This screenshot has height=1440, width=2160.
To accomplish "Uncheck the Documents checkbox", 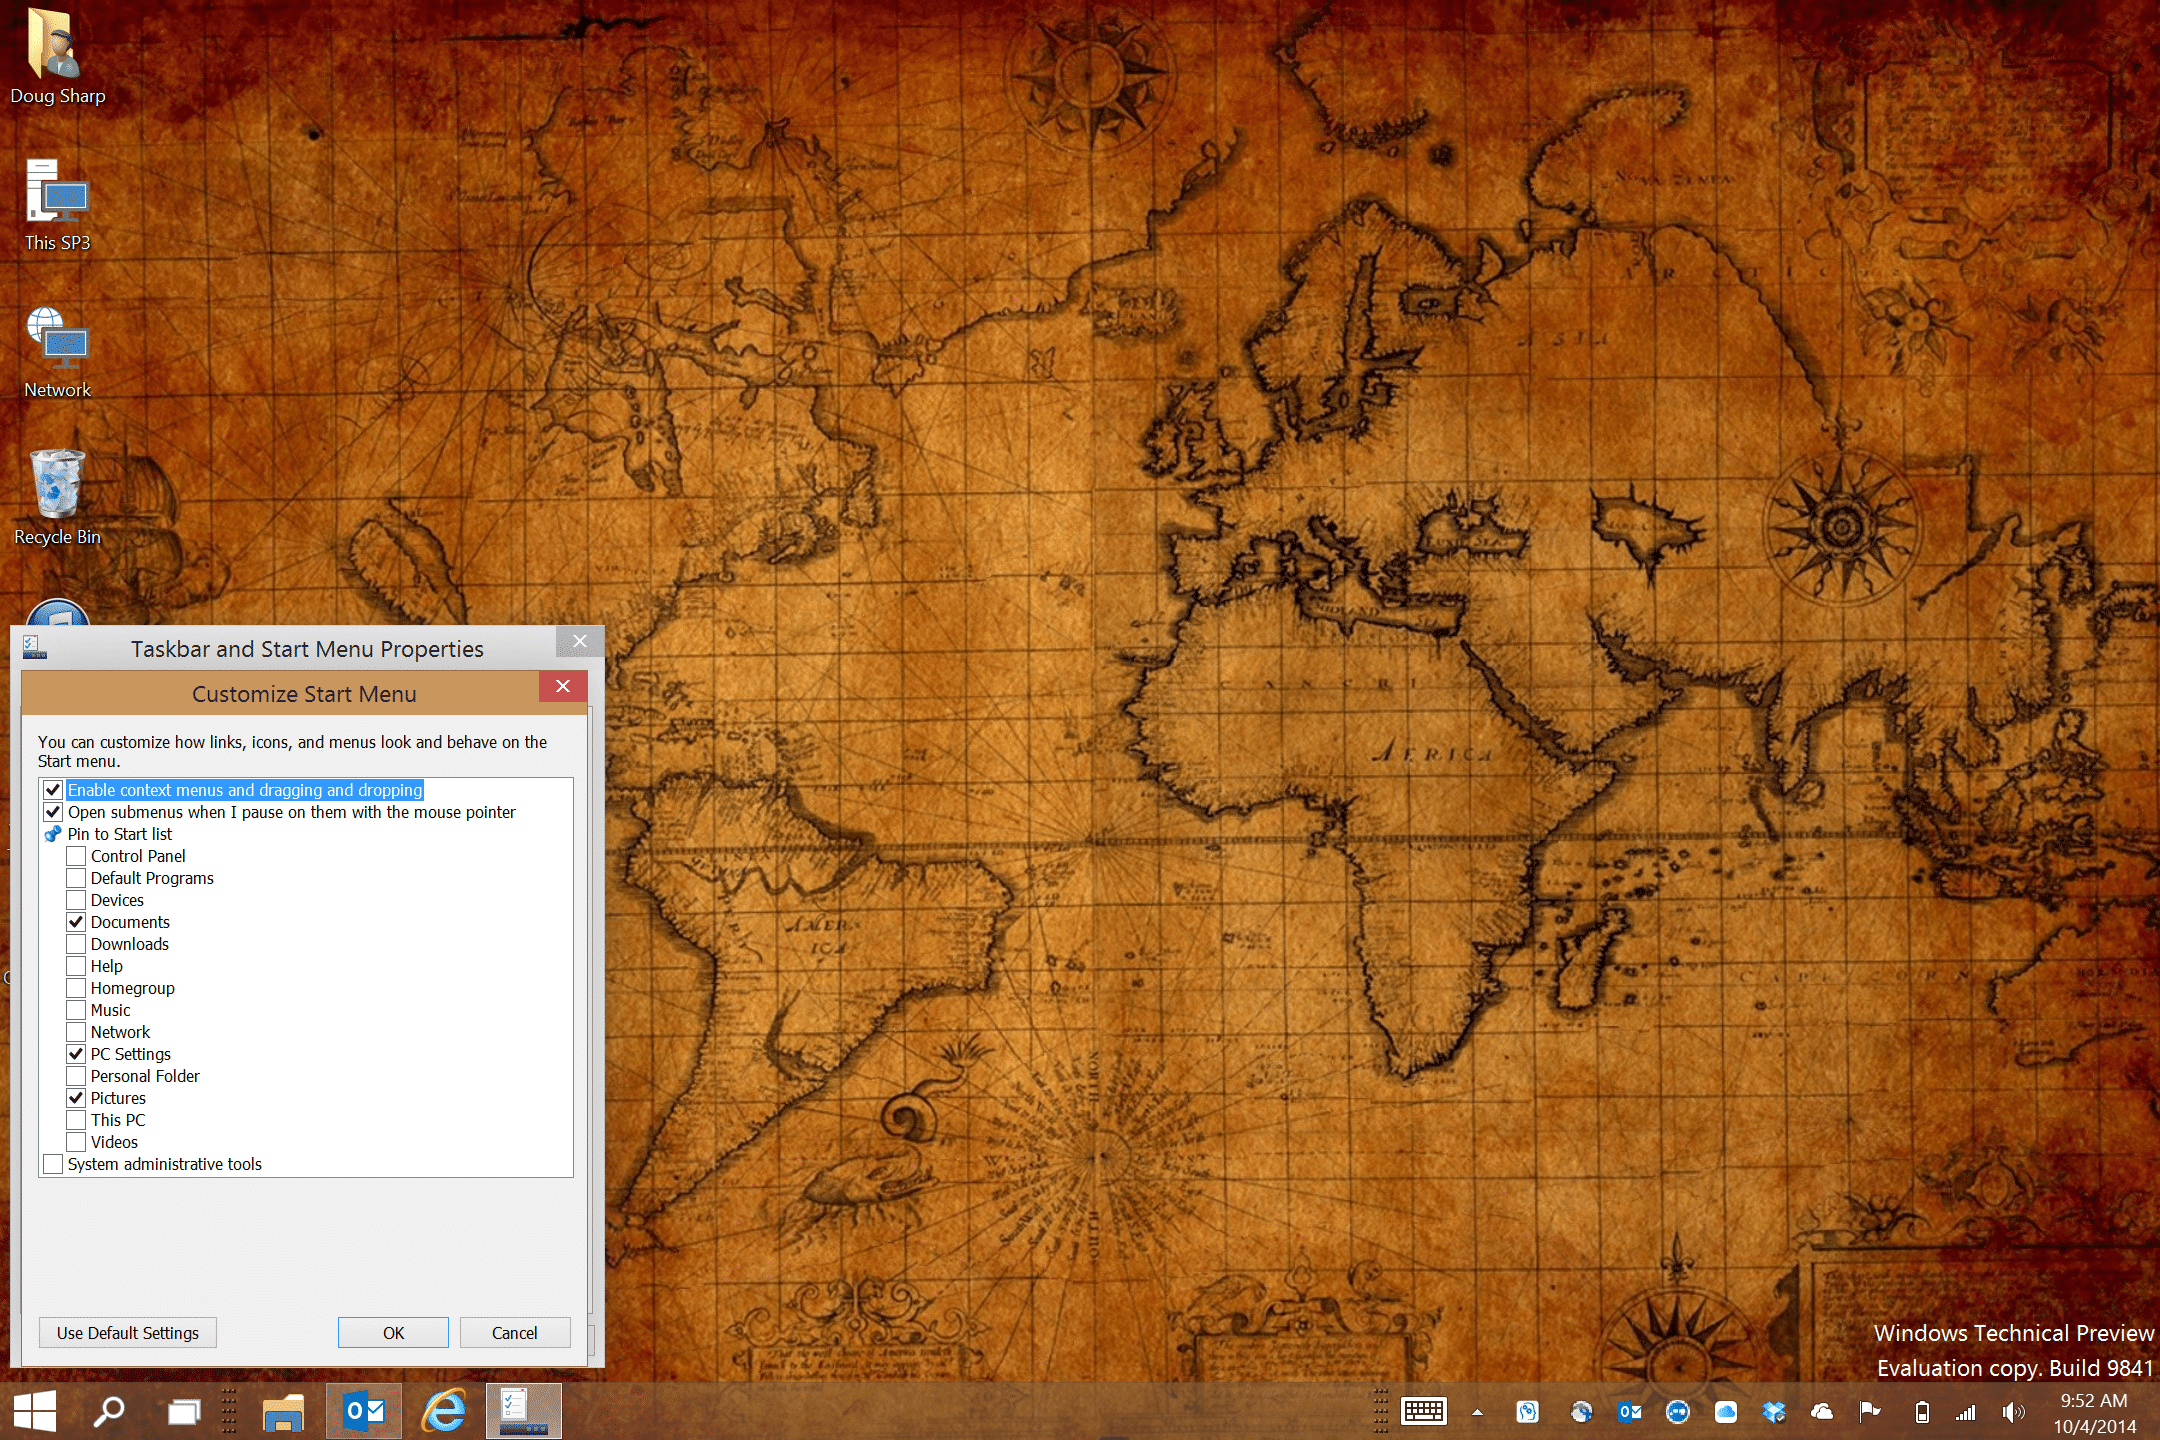I will coord(76,922).
